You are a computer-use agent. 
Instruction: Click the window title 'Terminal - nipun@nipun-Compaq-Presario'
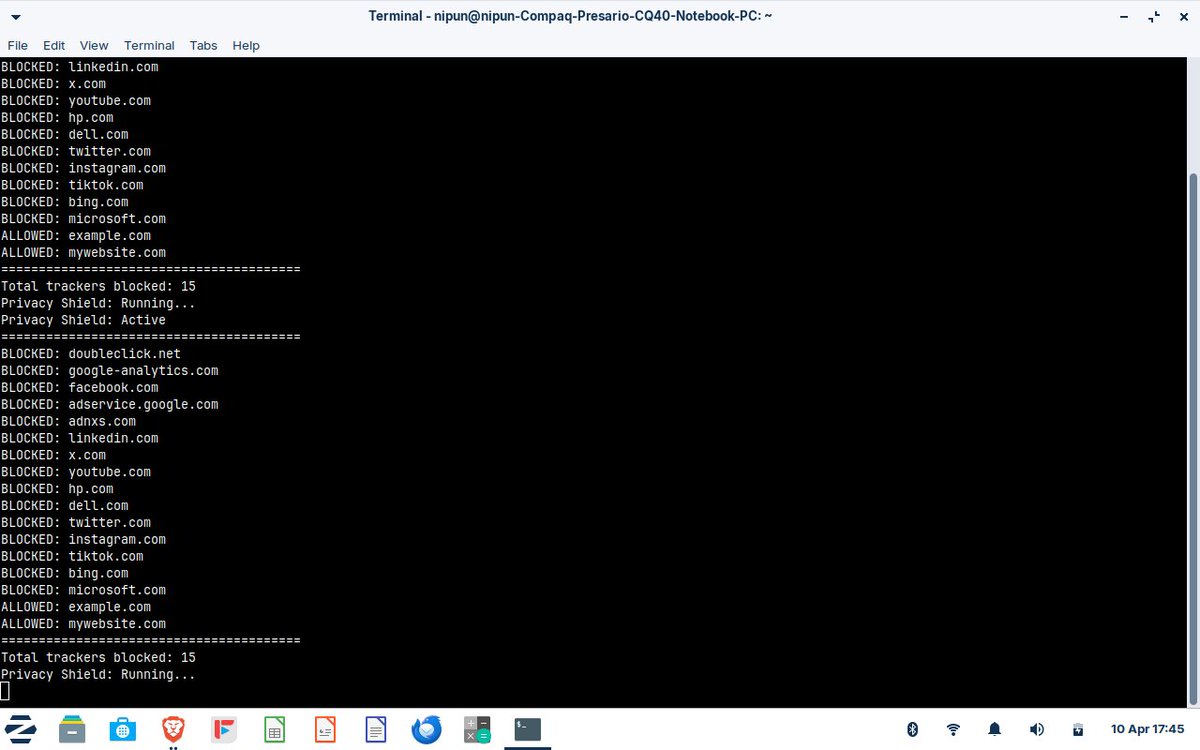570,16
